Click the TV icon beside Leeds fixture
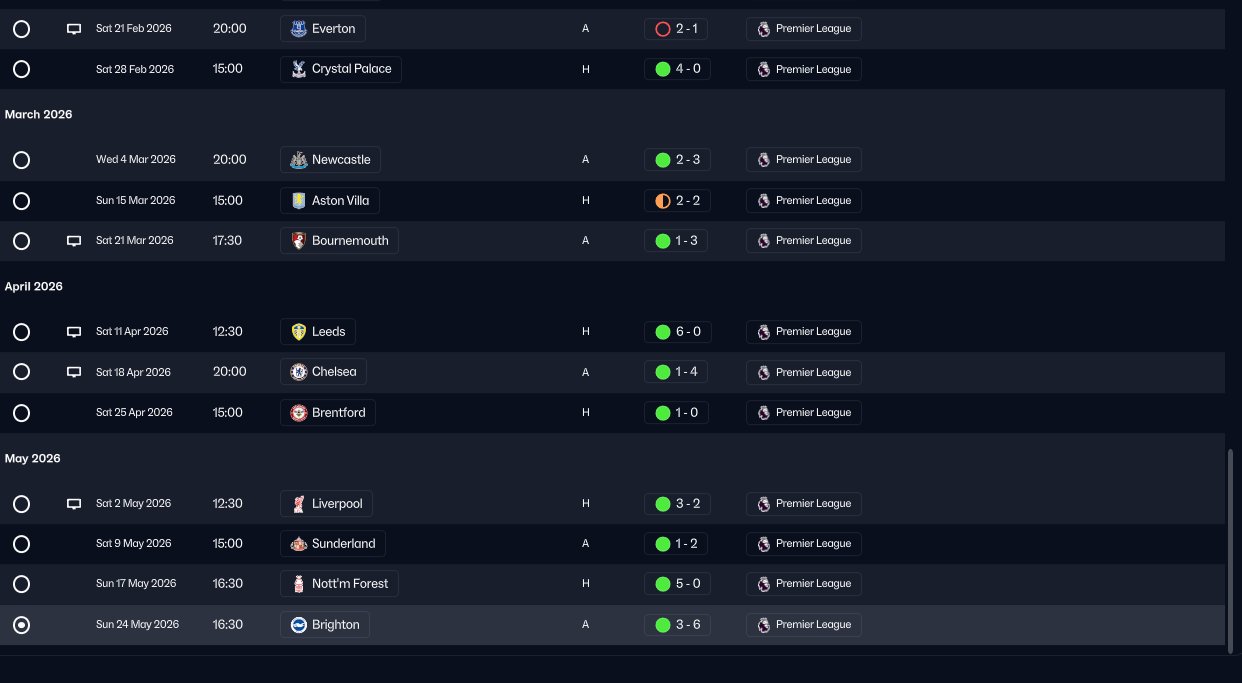1242x683 pixels. point(73,332)
